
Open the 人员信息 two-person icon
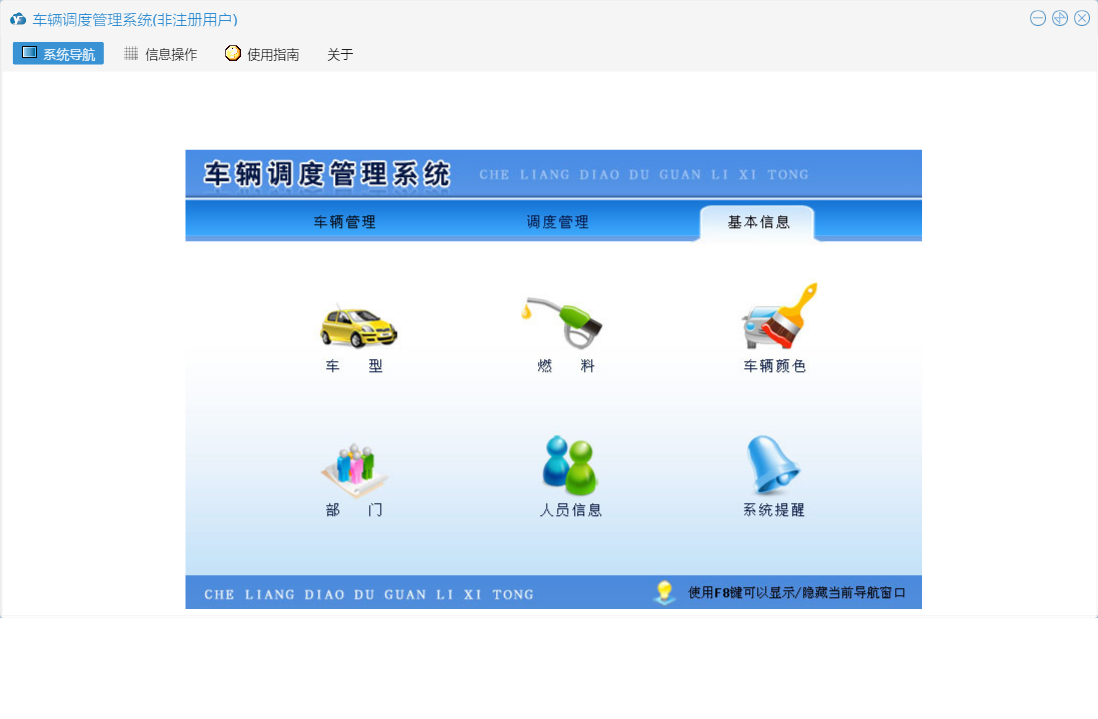coord(569,466)
